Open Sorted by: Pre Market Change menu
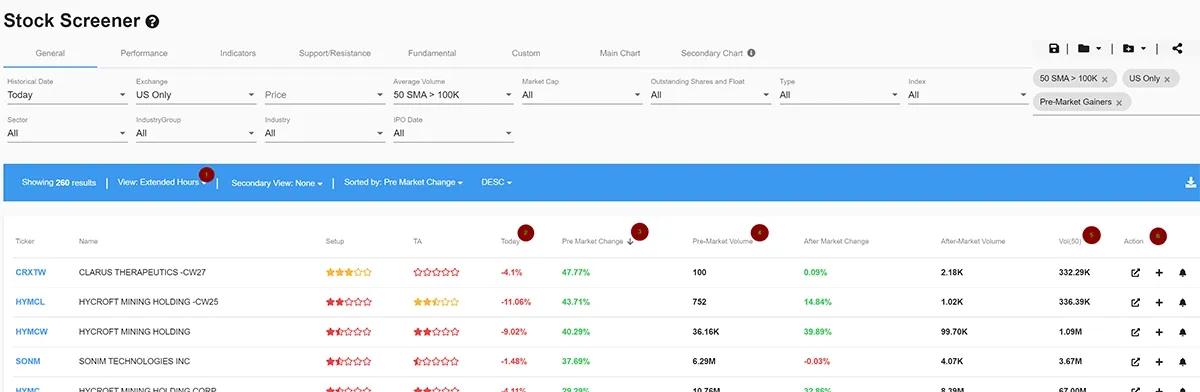Screen dimensions: 1200x392 pos(403,183)
